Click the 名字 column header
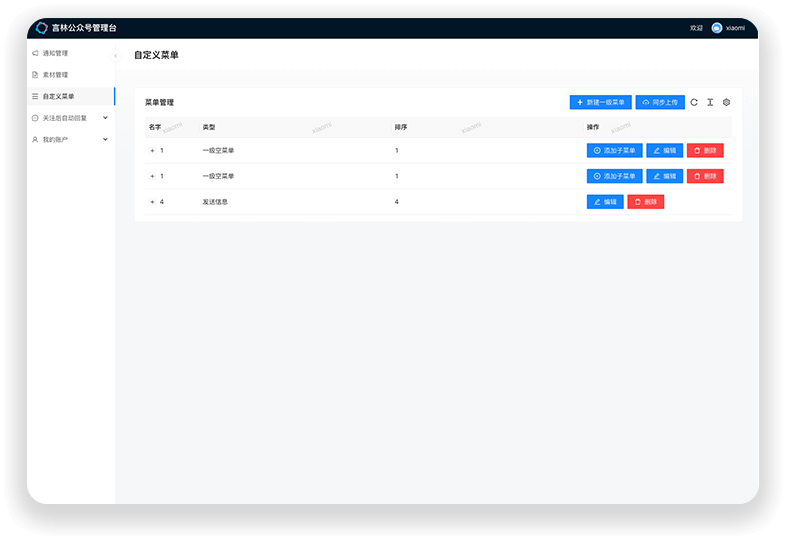Image resolution: width=786 pixels, height=540 pixels. pyautogui.click(x=155, y=127)
